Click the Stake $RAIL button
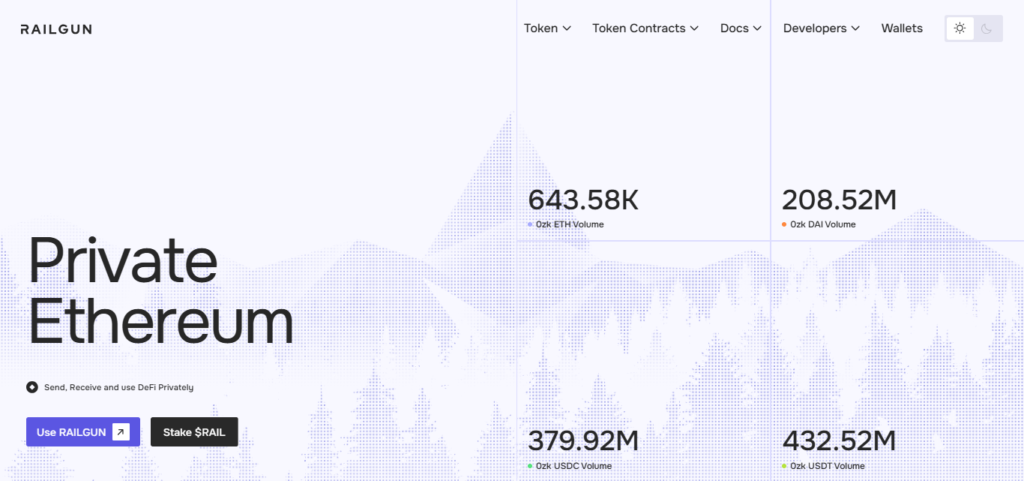The width and height of the screenshot is (1024, 481). point(194,432)
